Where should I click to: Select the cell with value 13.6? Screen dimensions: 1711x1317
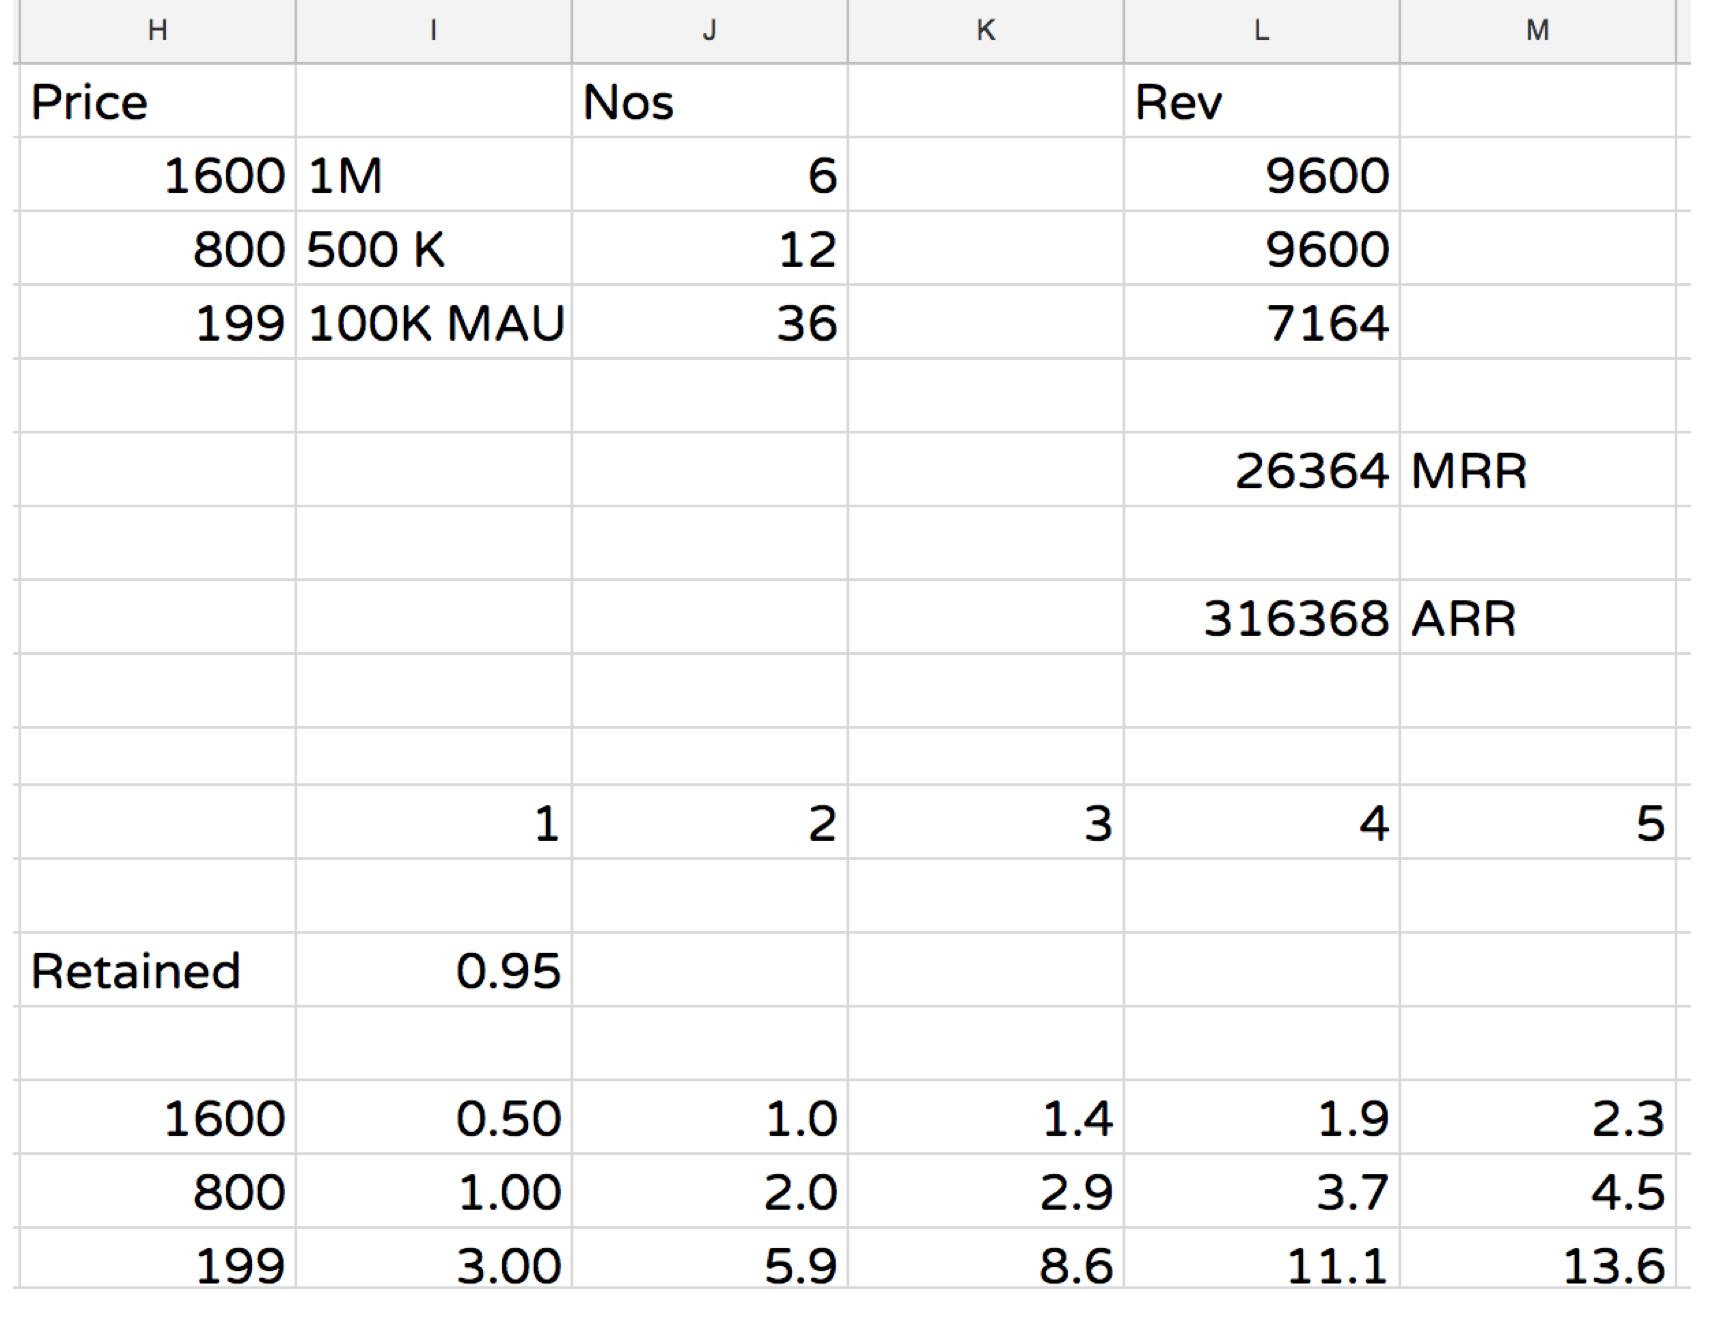pyautogui.click(x=1538, y=1260)
